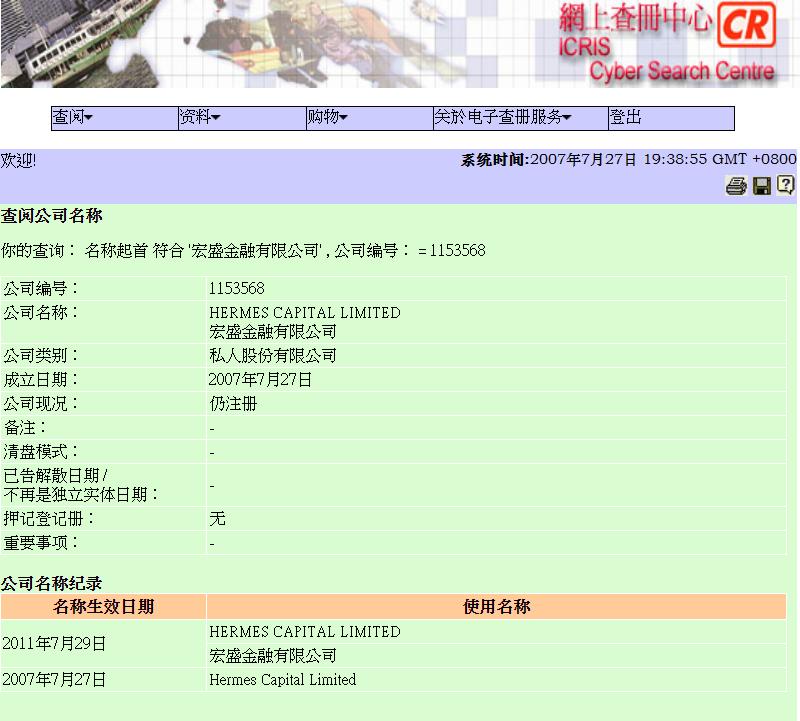Click the 成立日期 value 2007年7月27日
Screen dimensions: 800x721
tap(260, 380)
